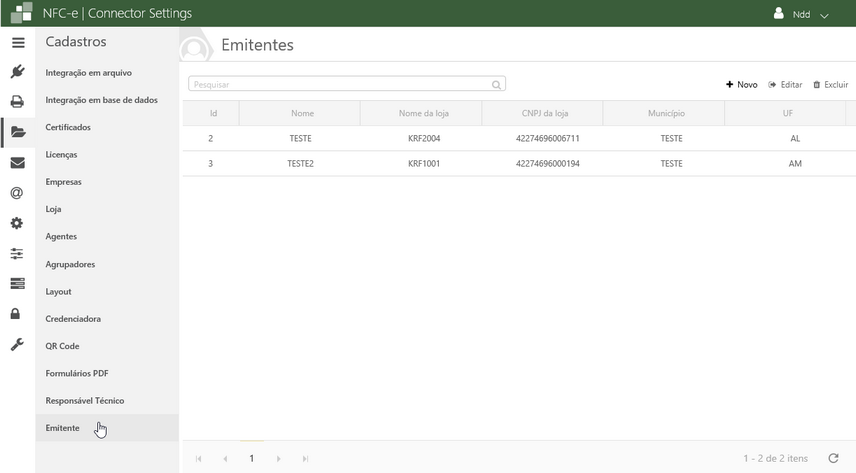
Task: Open the envelope mail icon section
Action: coord(17,163)
